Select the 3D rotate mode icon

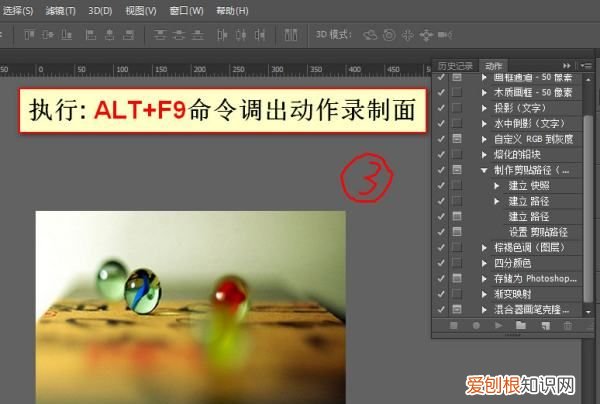(x=370, y=35)
